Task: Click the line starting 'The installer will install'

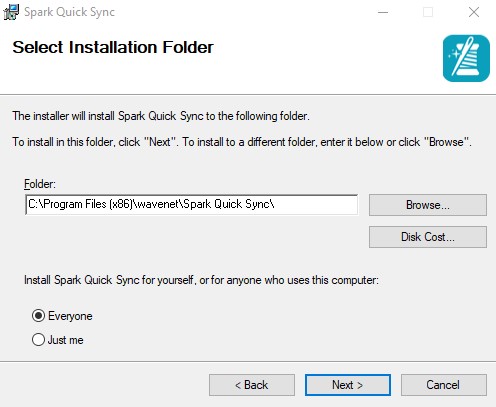Action: pos(161,116)
